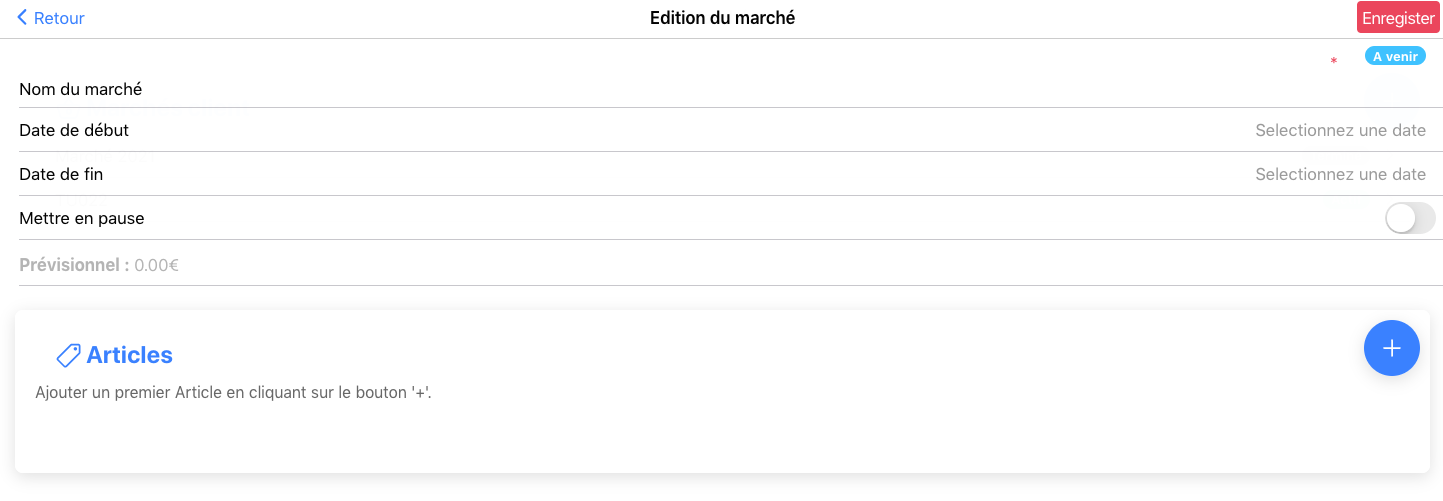Open the Date de fin date picker

point(1339,174)
